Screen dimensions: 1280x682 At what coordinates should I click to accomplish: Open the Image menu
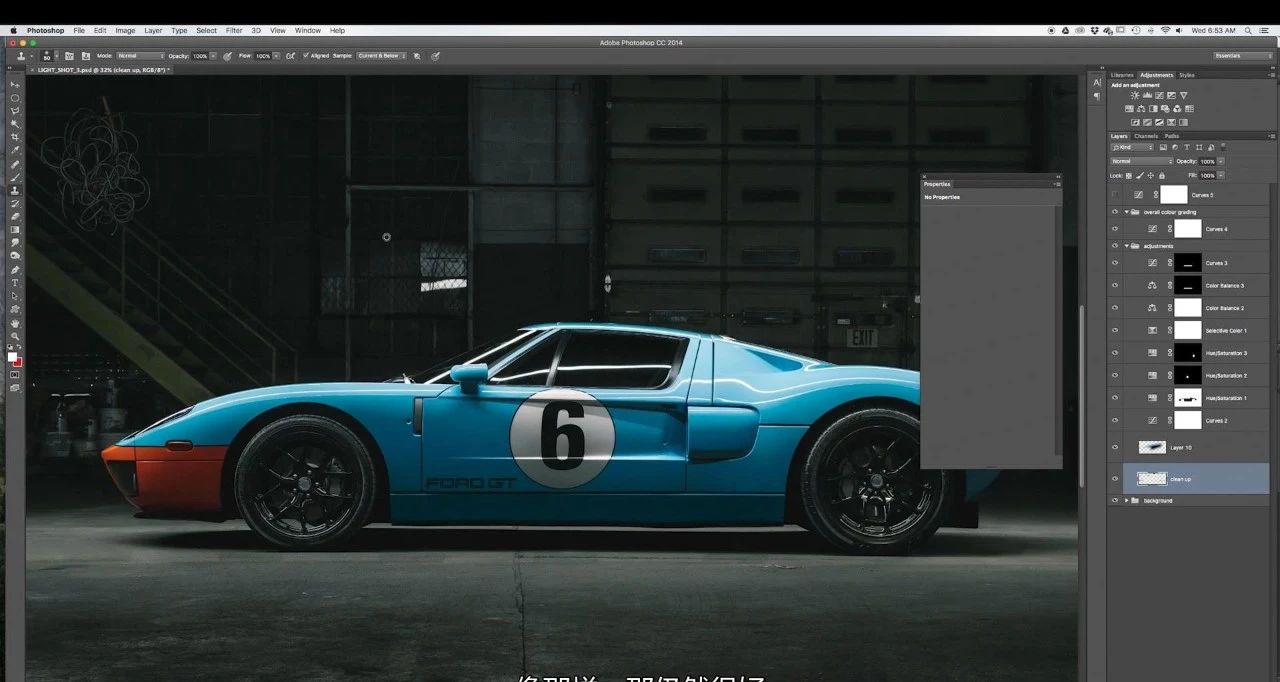click(x=125, y=31)
